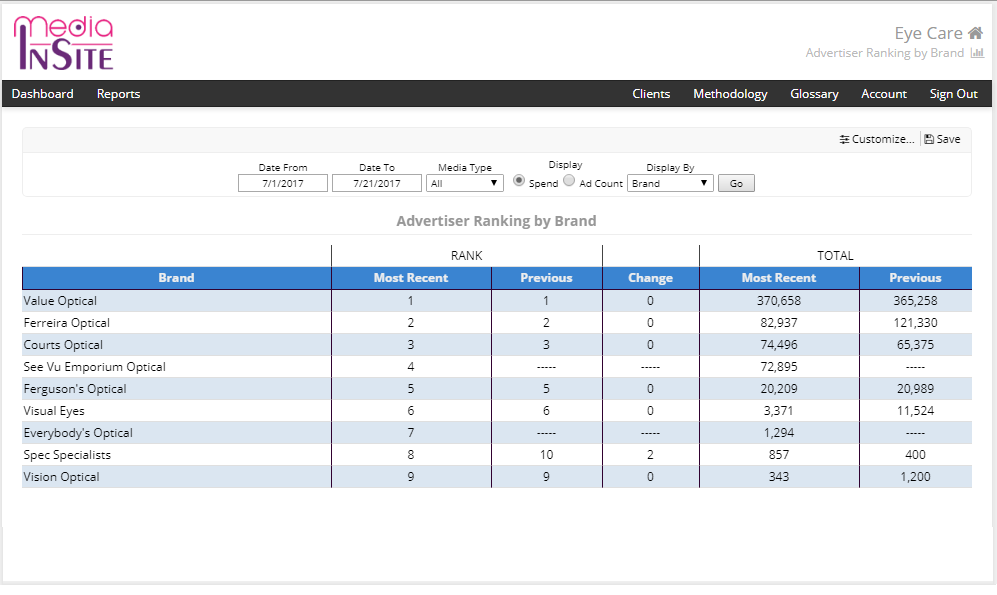The image size is (997, 595).
Task: Click the Total Most Recent column header
Action: (x=779, y=278)
